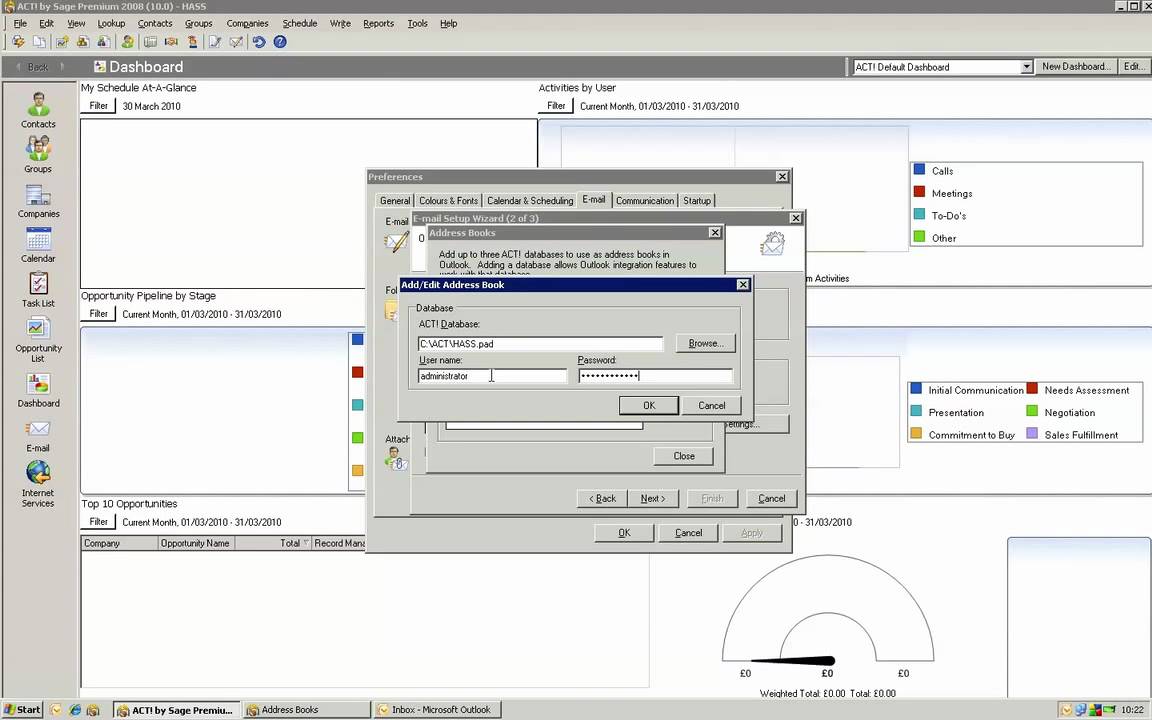Click the User name field containing administrator
The width and height of the screenshot is (1152, 720).
[492, 376]
